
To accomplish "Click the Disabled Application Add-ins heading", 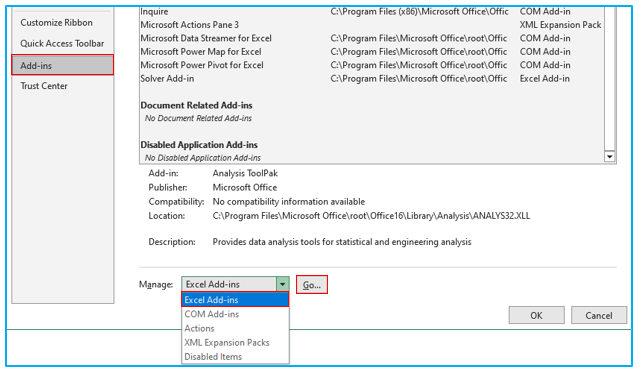I will pos(199,145).
